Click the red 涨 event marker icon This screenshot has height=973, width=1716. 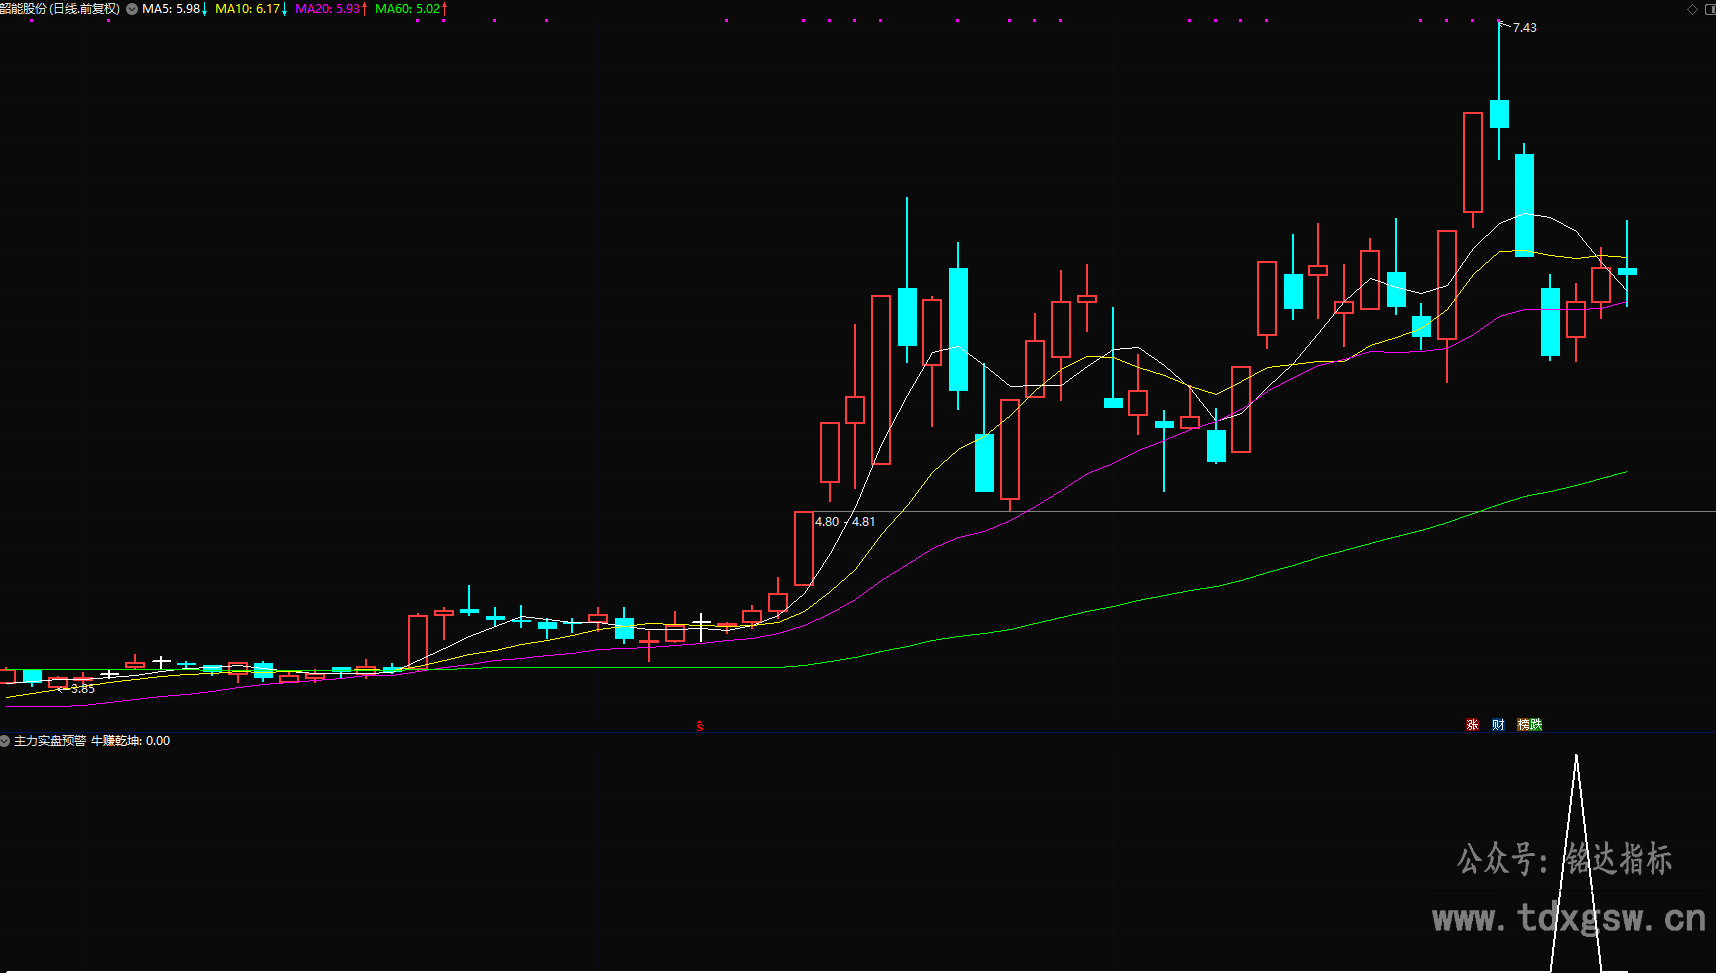tap(1472, 725)
